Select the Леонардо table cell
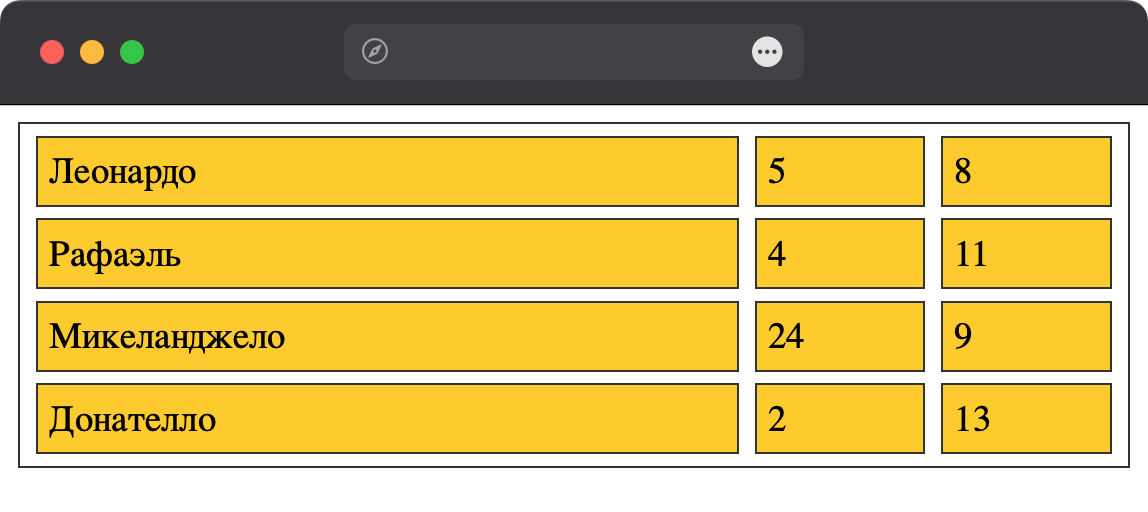The image size is (1148, 512). (x=387, y=171)
